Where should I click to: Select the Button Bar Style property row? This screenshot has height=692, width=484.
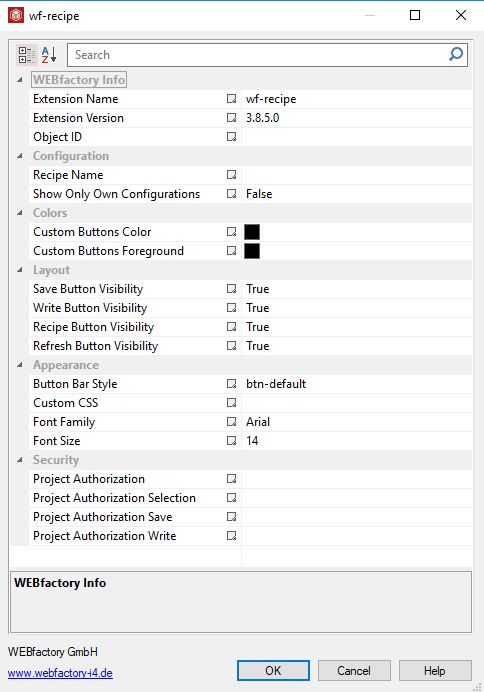(250, 384)
